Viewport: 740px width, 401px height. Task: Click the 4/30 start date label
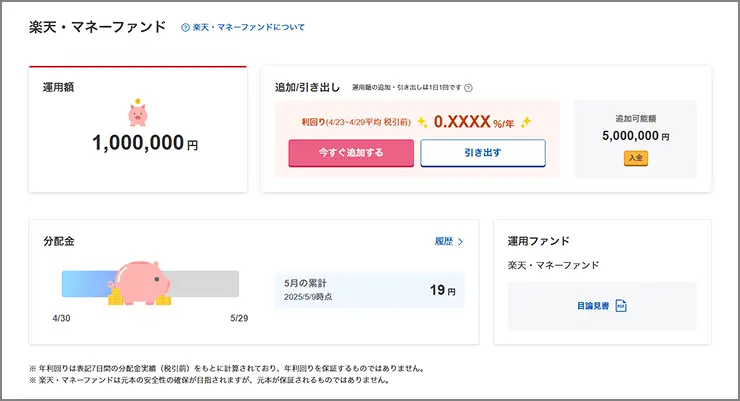[61, 318]
